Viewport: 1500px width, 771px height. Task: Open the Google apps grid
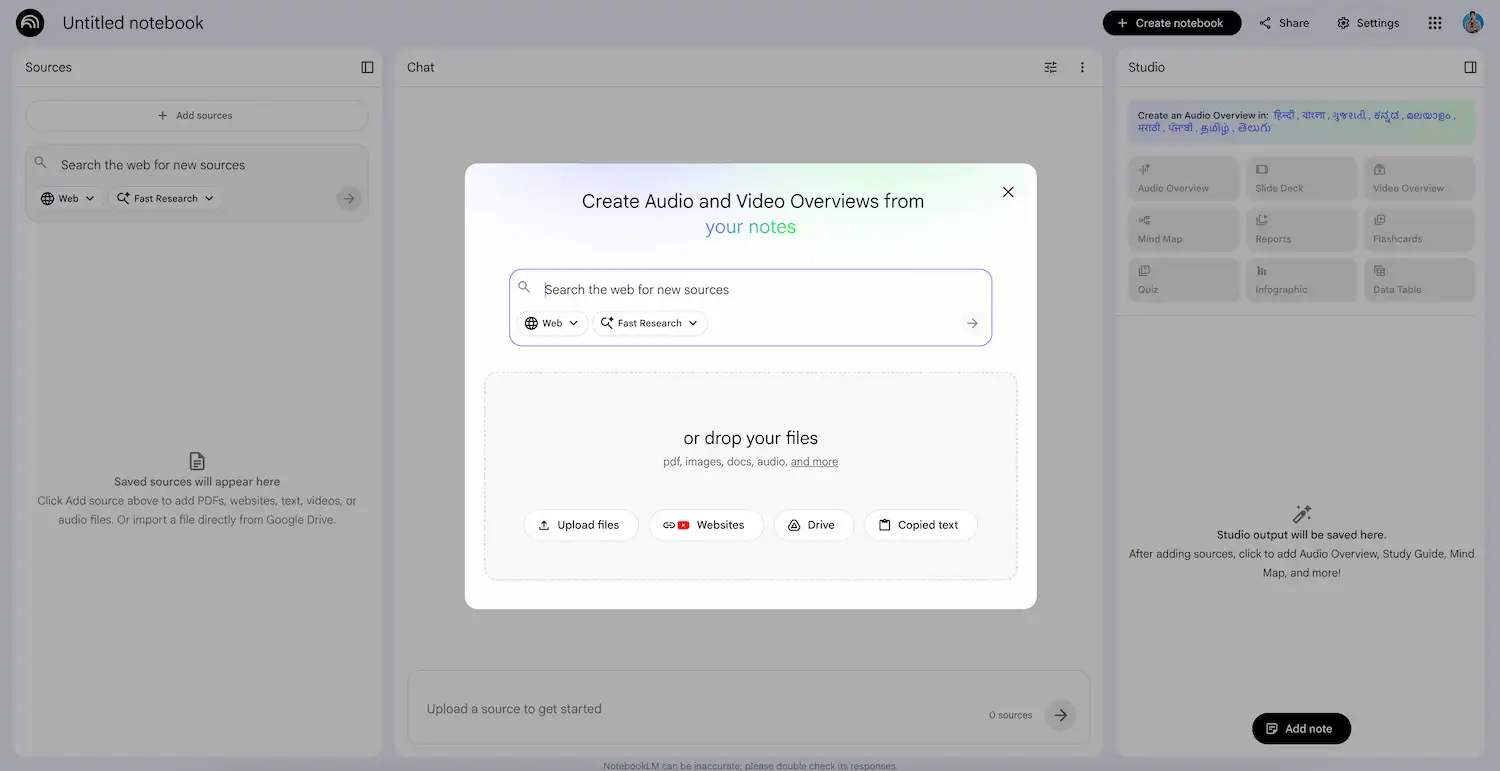[1435, 23]
